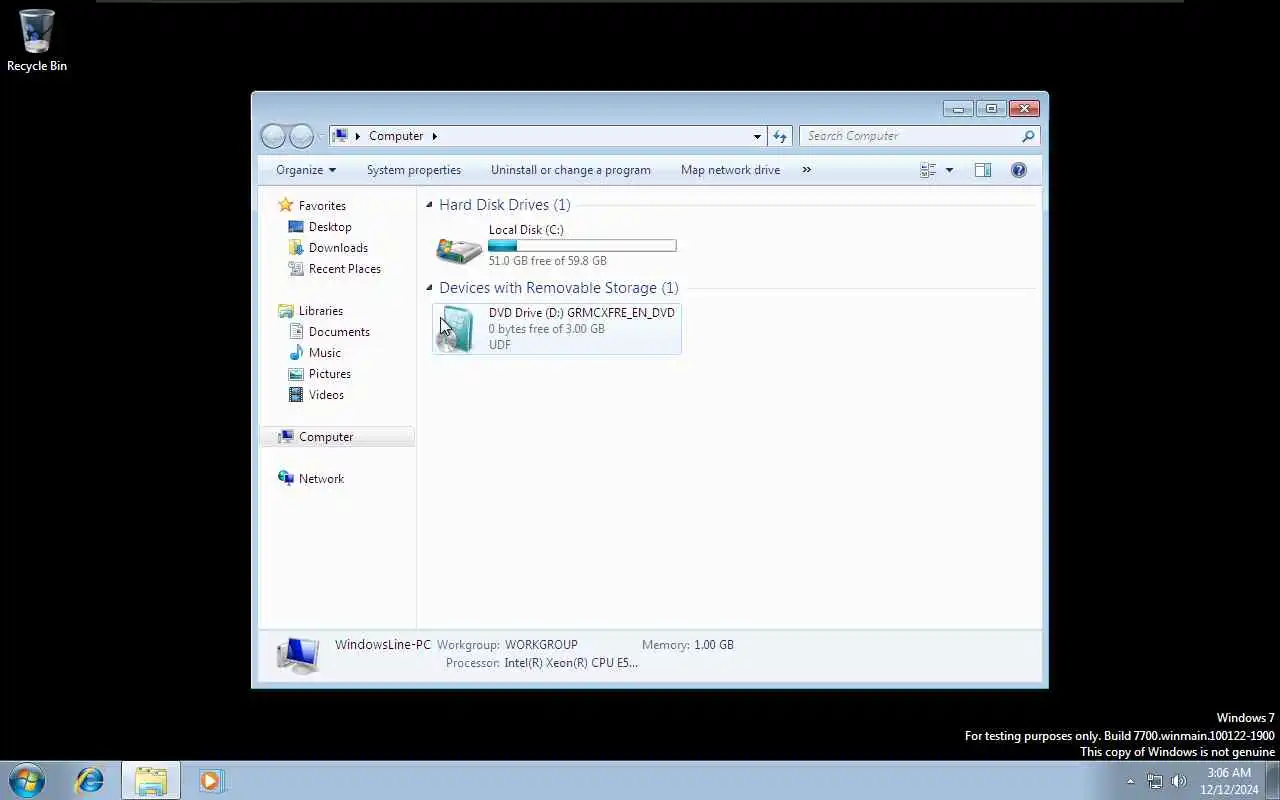Open the address bar history dropdown
This screenshot has height=800, width=1280.
pyautogui.click(x=757, y=136)
